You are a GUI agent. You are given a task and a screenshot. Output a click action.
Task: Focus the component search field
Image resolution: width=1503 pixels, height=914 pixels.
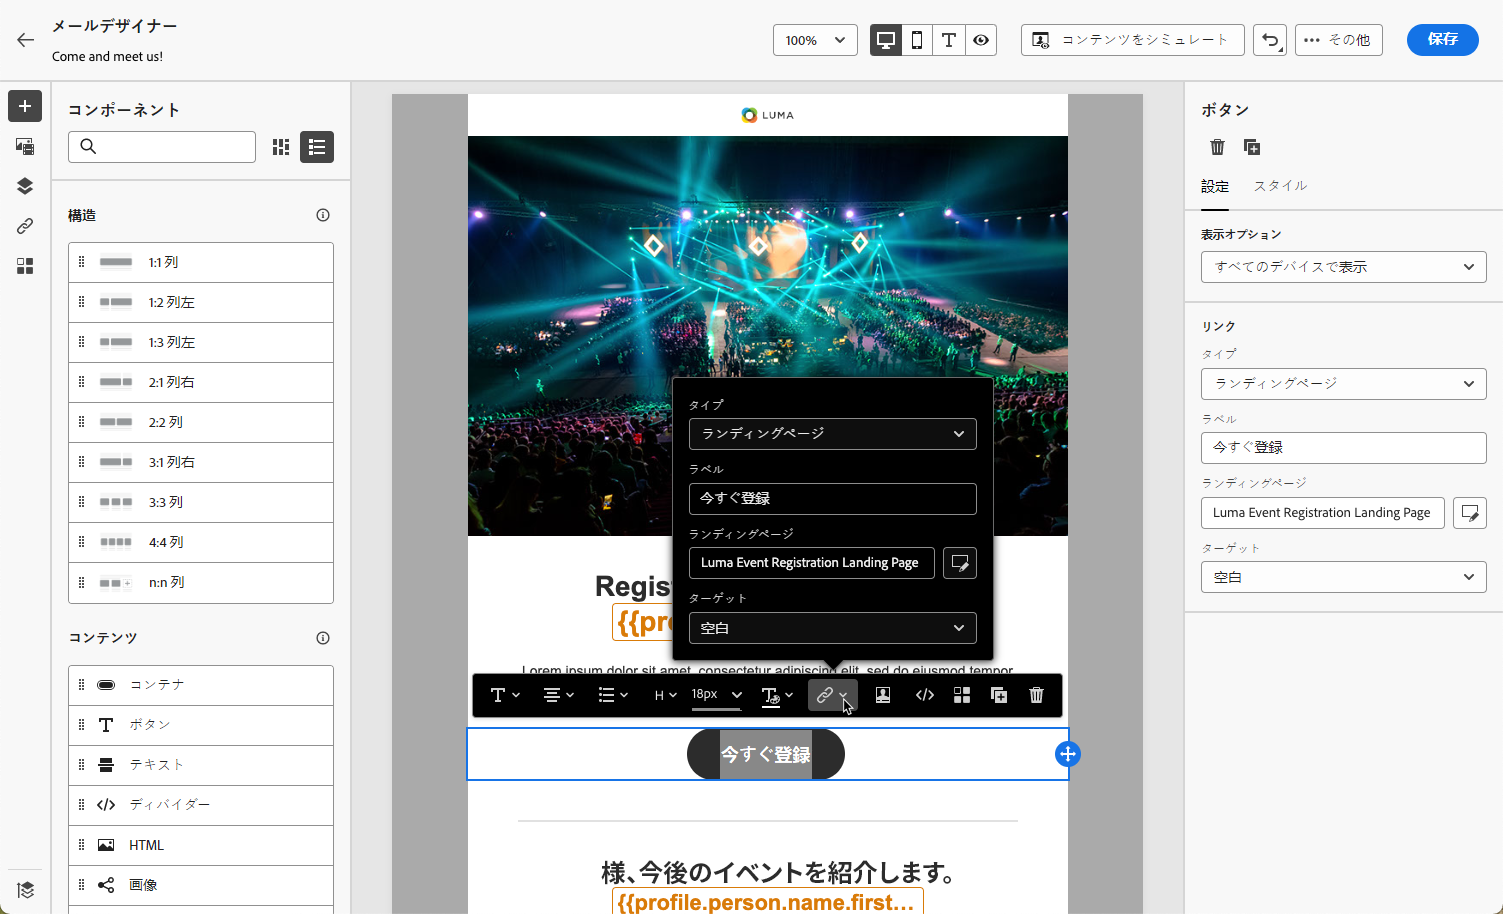(x=162, y=147)
